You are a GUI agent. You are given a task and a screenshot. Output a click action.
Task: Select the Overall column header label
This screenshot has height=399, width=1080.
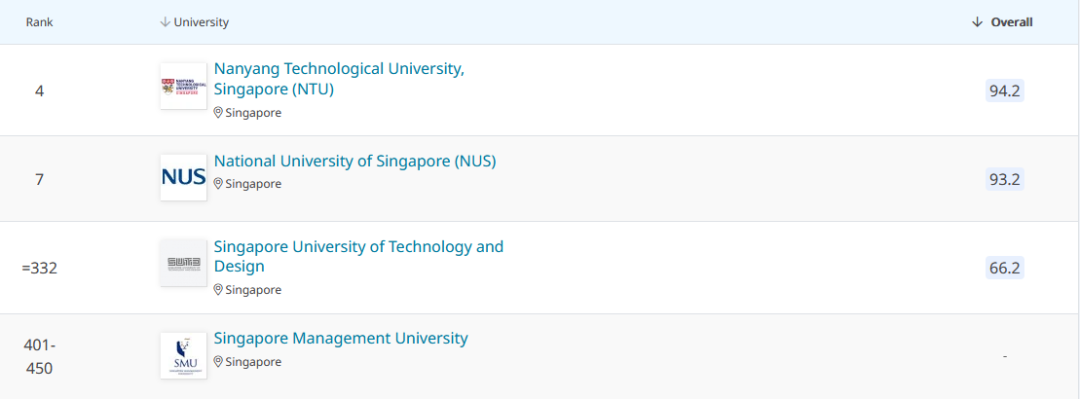(1012, 22)
